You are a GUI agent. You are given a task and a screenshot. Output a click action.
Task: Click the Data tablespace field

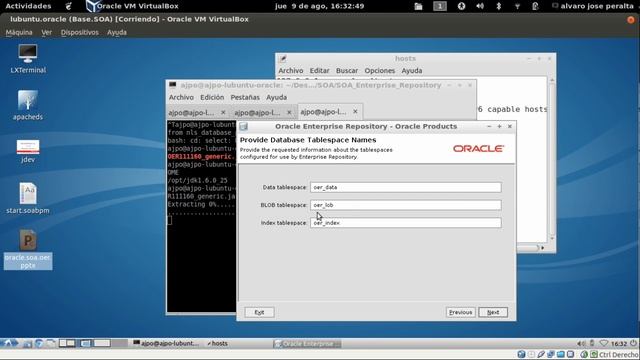(x=405, y=187)
